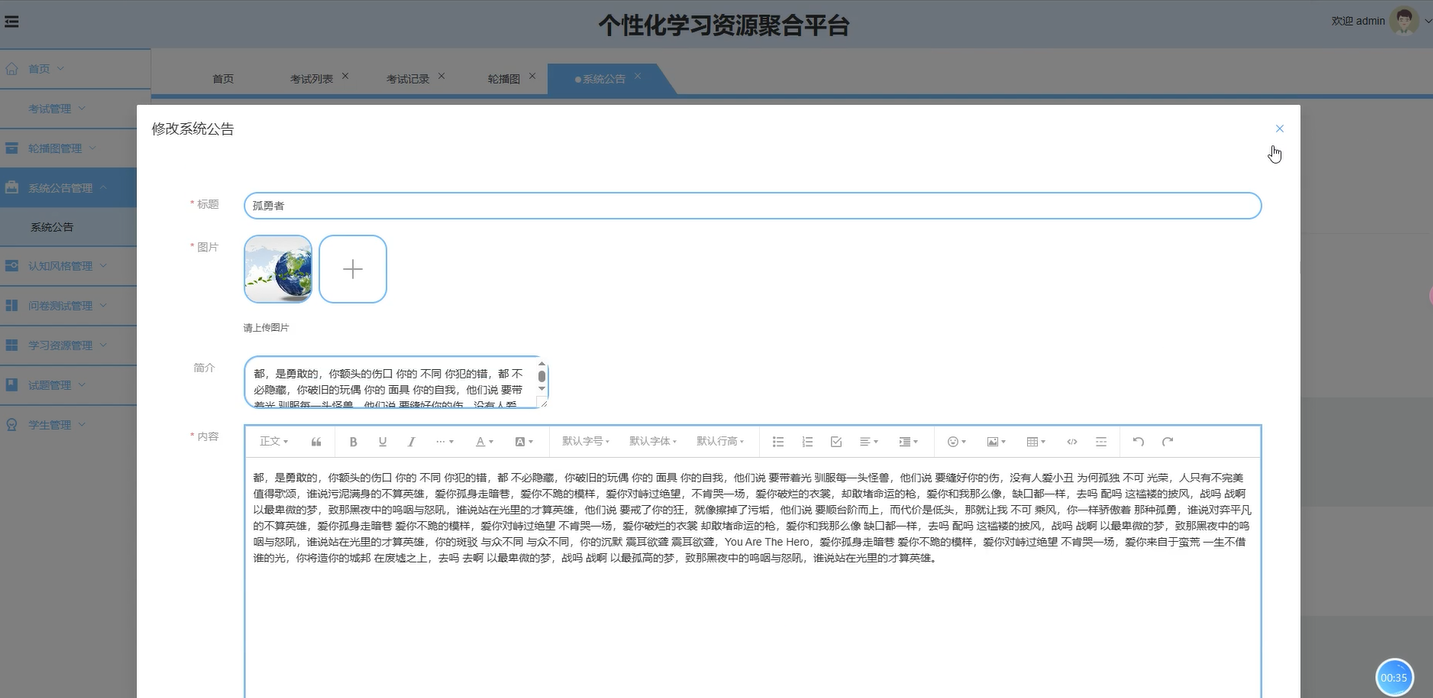
Task: Collapse the sidebar with the hamburger icon
Action: click(x=12, y=20)
